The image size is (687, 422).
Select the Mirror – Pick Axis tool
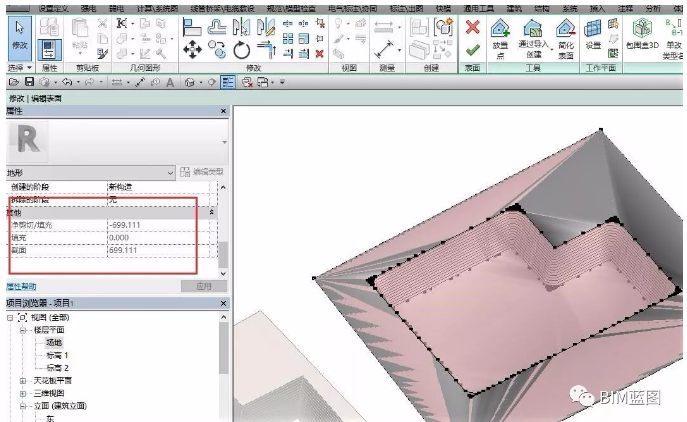(x=241, y=27)
